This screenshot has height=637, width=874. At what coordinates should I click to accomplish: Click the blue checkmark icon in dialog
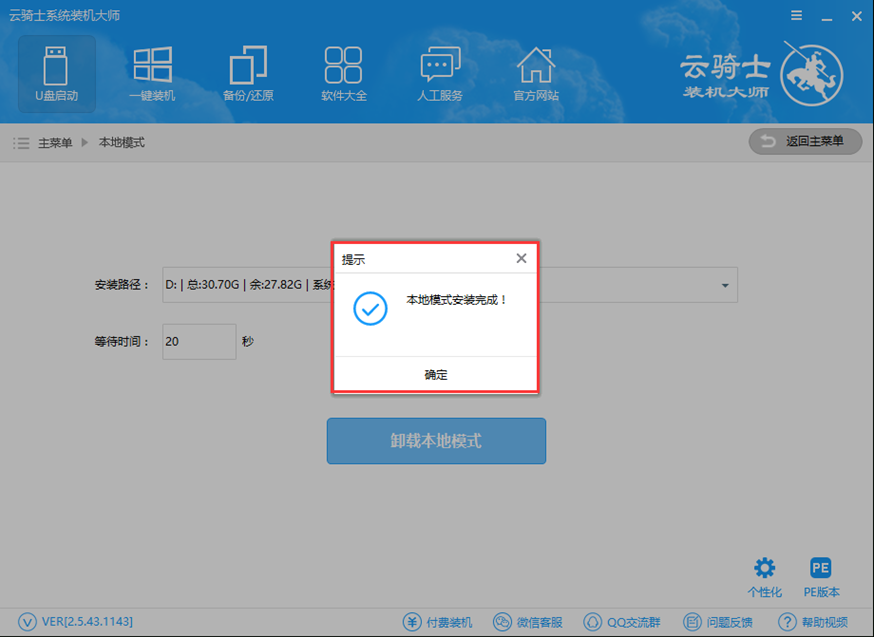click(x=370, y=308)
